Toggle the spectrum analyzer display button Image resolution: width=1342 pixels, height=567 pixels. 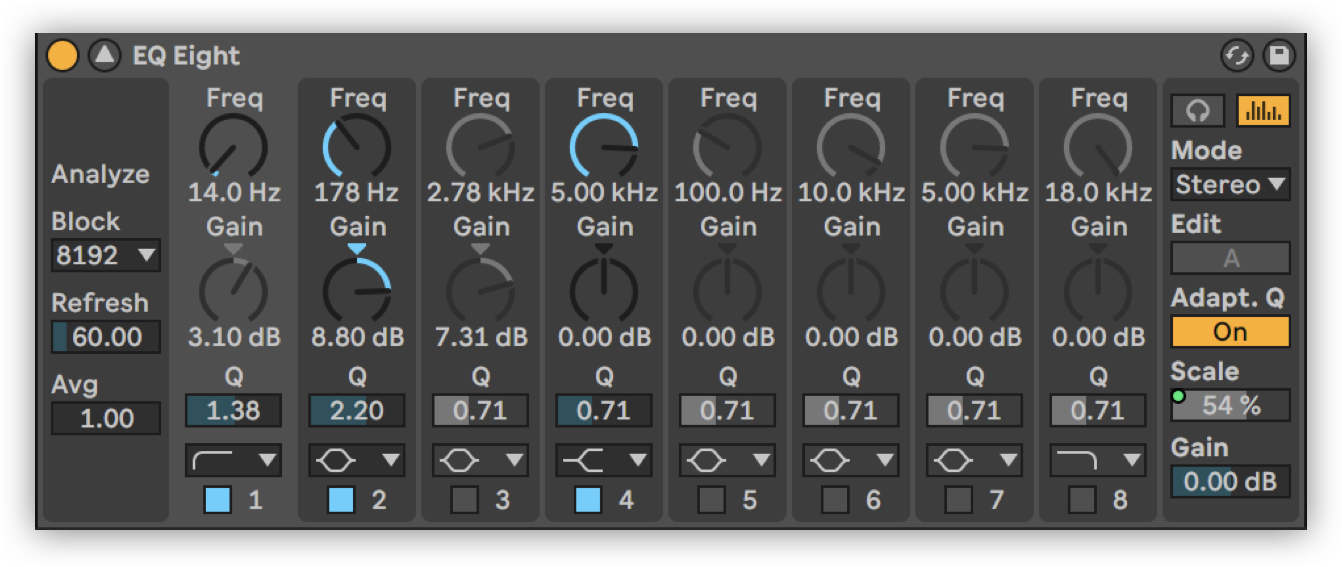pyautogui.click(x=1263, y=111)
